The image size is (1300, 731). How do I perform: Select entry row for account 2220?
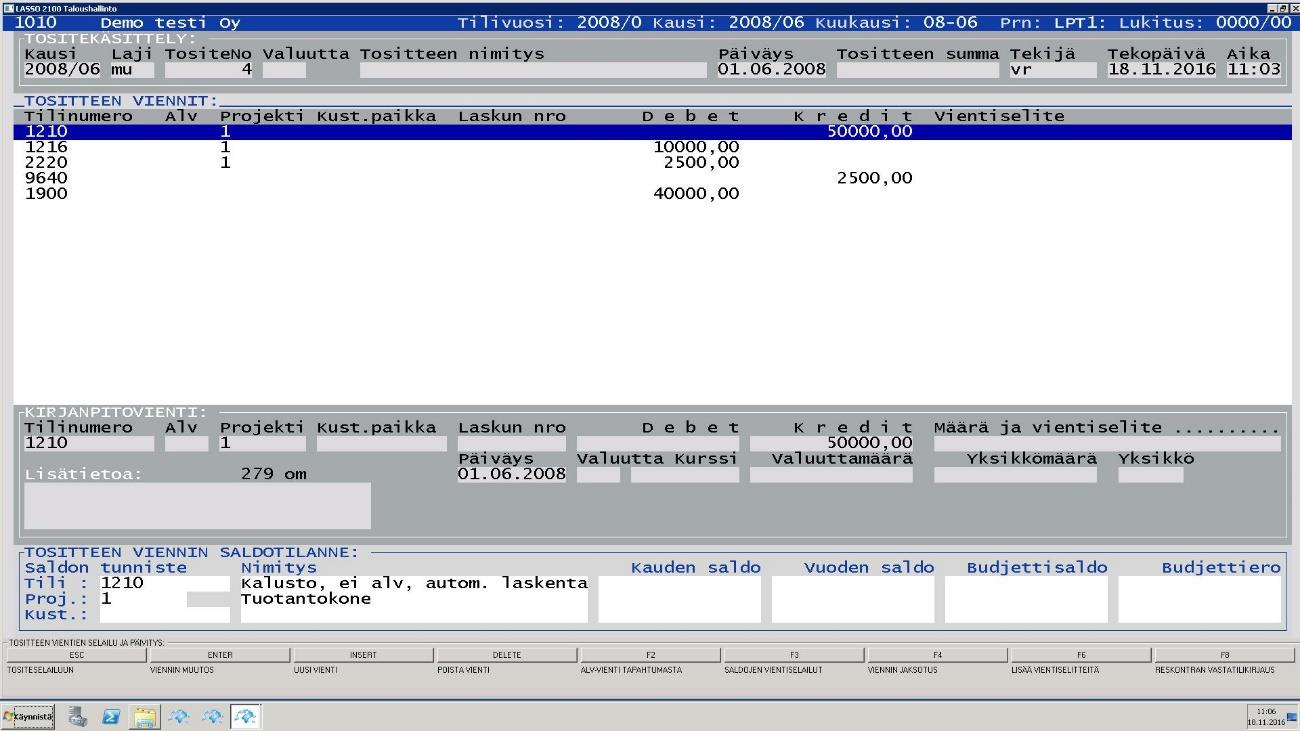tap(652, 163)
